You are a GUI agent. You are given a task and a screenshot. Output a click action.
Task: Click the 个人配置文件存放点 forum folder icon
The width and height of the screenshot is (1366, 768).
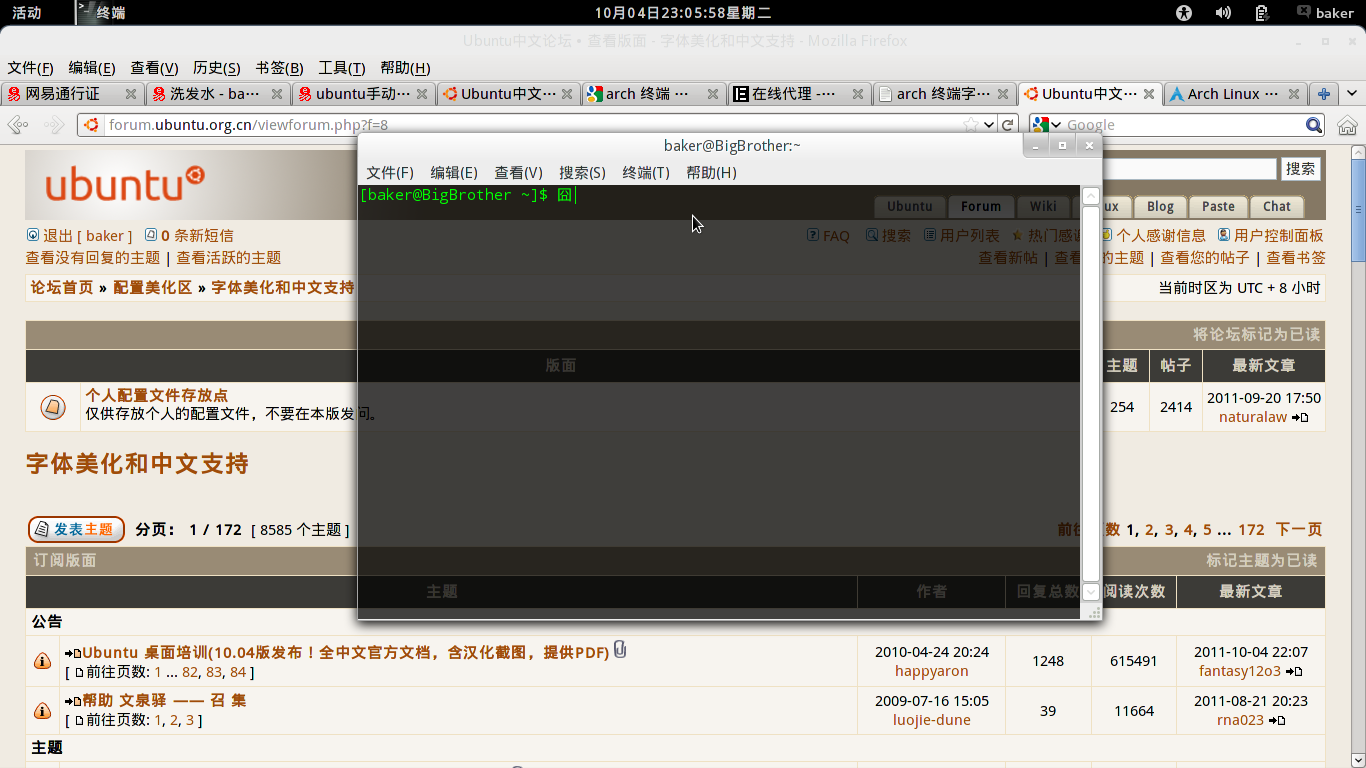coord(53,407)
